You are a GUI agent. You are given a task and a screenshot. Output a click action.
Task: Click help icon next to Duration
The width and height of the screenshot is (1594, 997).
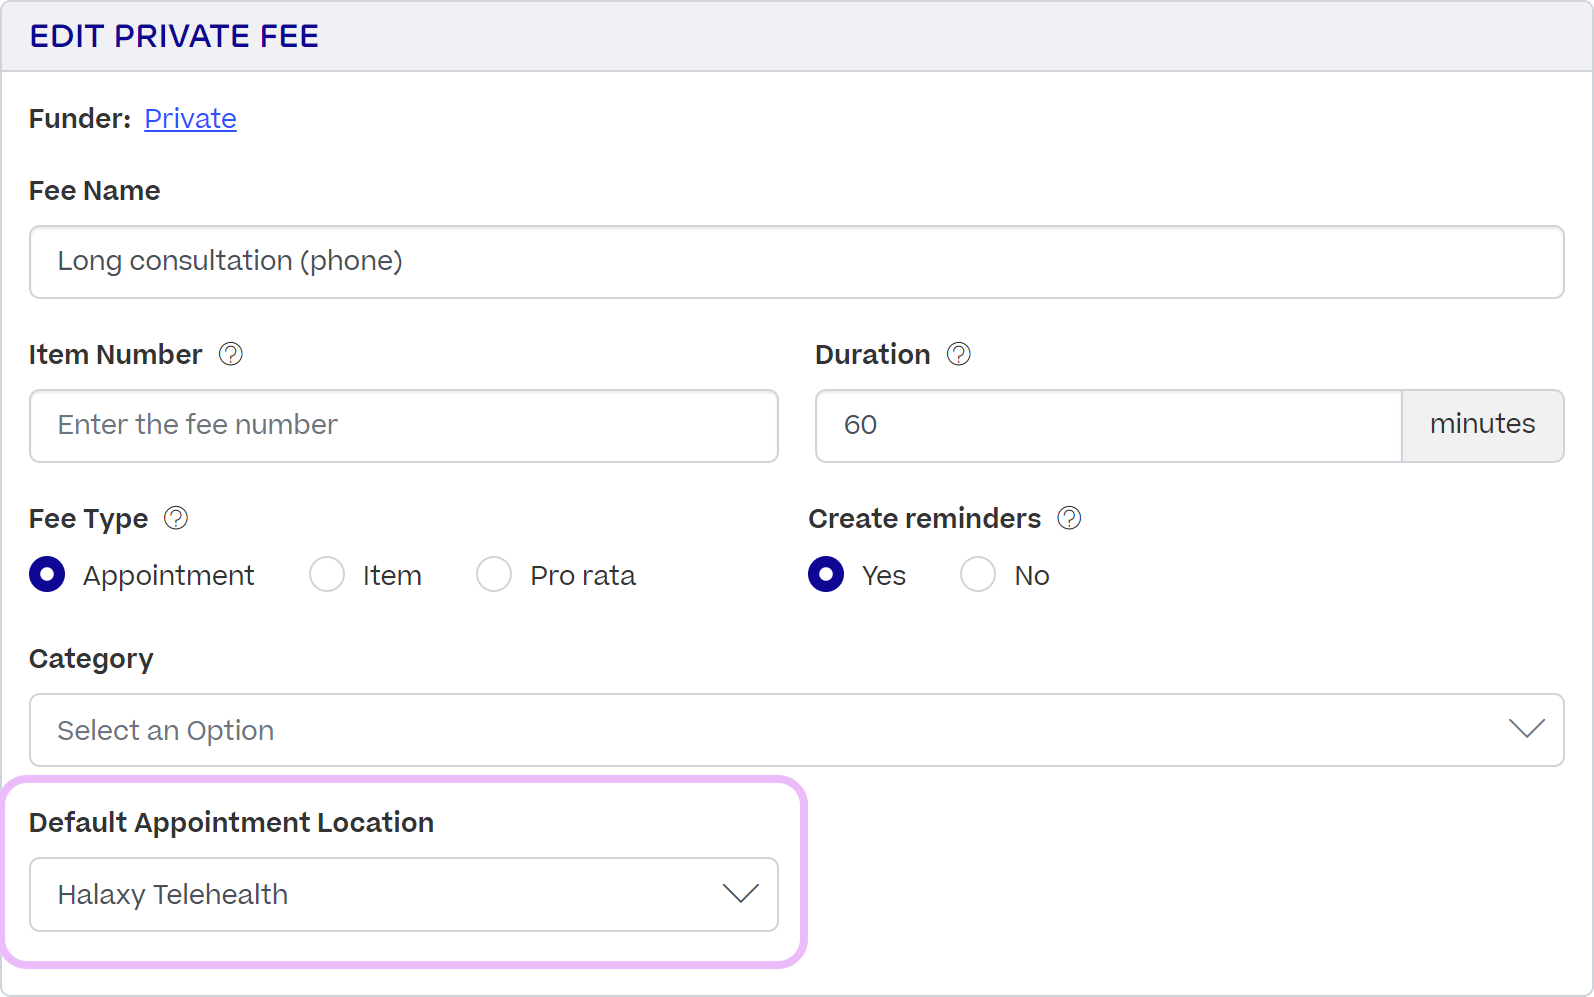pos(958,354)
